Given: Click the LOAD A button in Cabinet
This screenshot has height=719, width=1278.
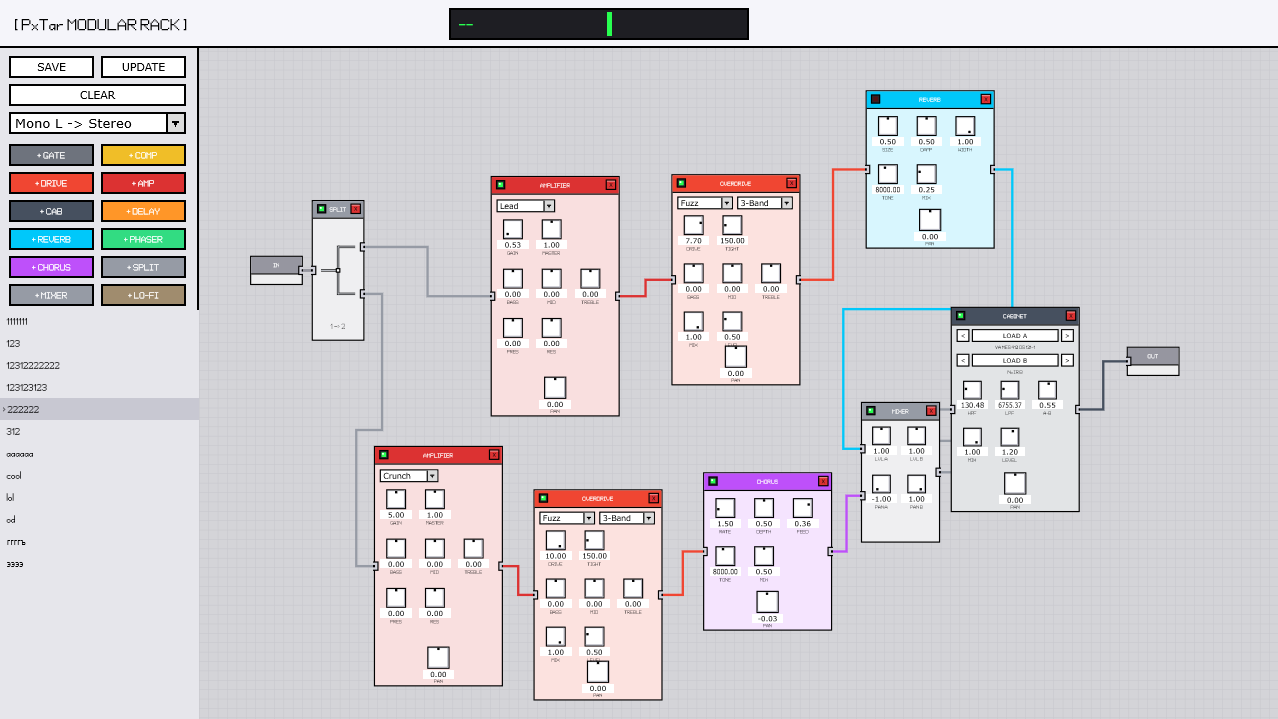Looking at the screenshot, I should pyautogui.click(x=1015, y=336).
